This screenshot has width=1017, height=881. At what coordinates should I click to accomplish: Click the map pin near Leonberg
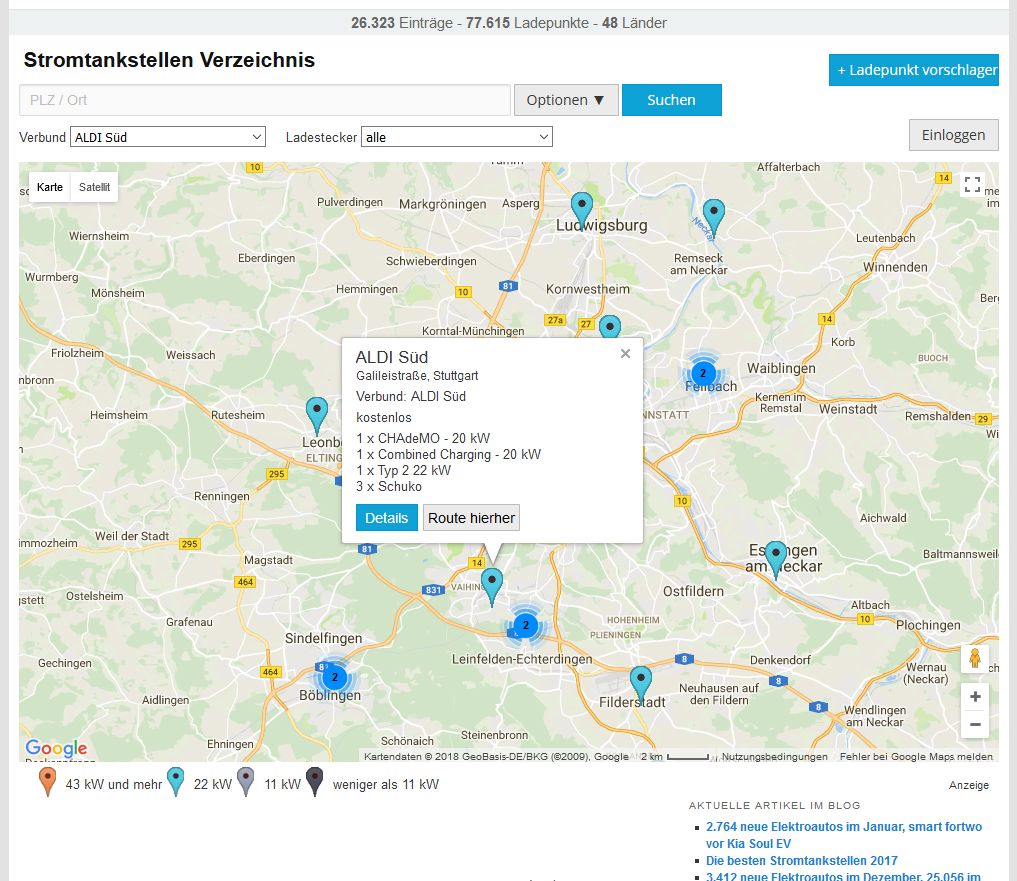tap(317, 415)
